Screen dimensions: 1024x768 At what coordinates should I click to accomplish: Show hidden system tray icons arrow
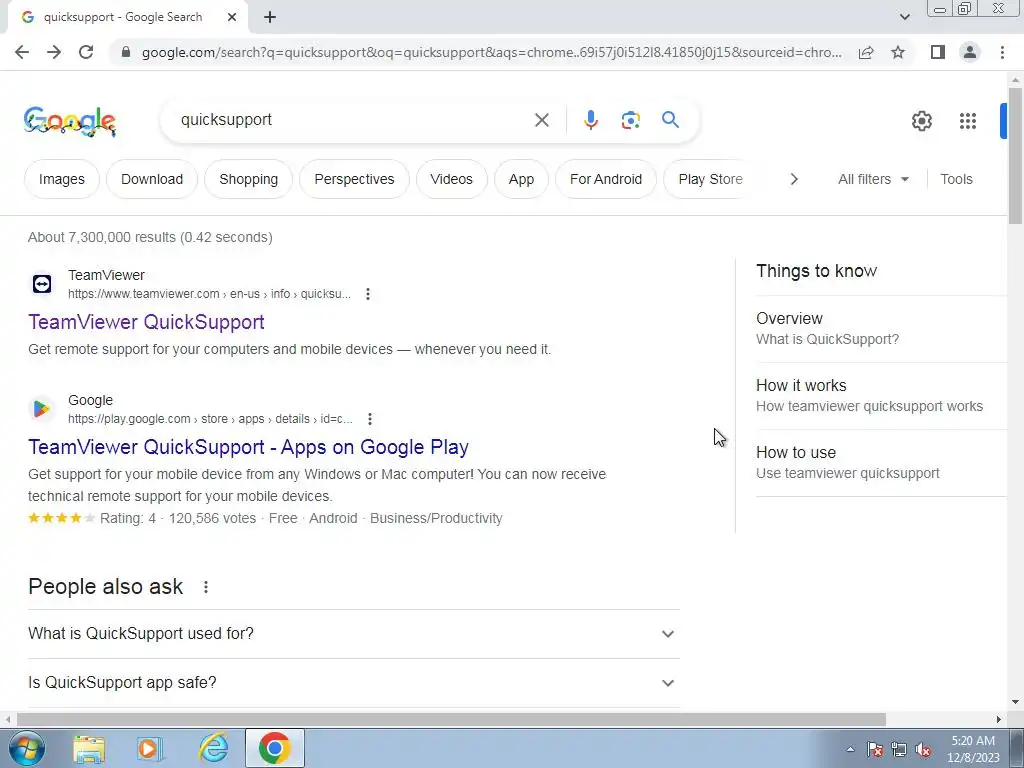click(x=850, y=749)
